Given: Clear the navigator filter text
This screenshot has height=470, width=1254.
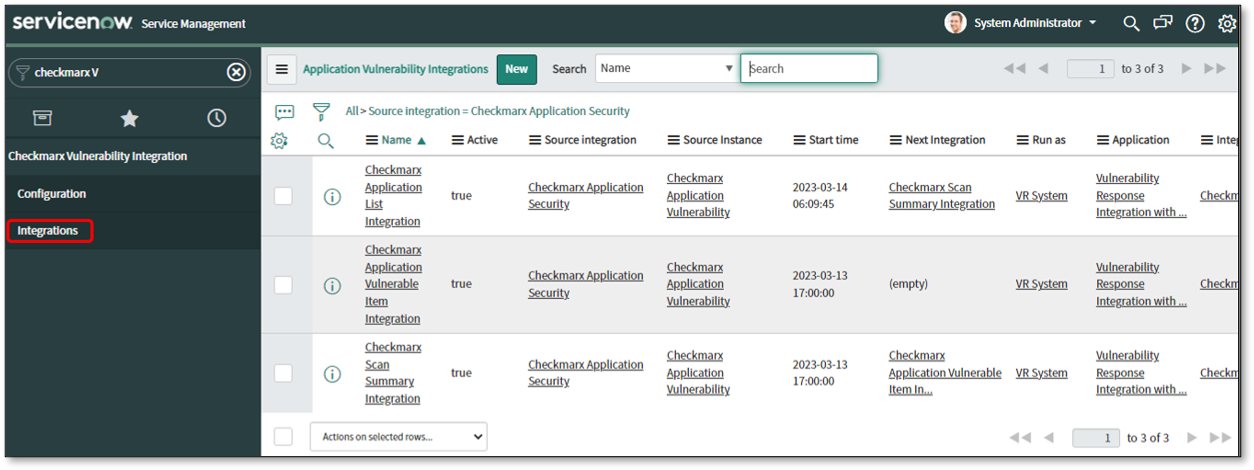Looking at the screenshot, I should 236,72.
